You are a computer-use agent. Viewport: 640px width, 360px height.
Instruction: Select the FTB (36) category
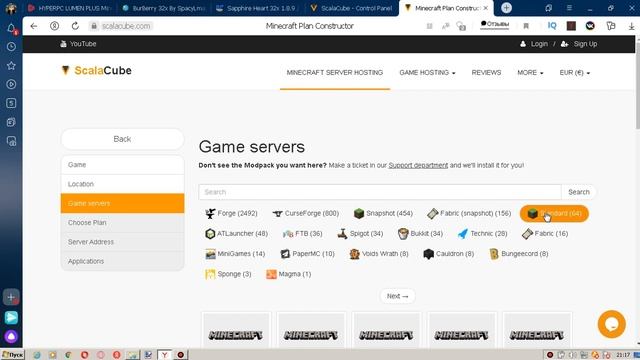point(302,233)
